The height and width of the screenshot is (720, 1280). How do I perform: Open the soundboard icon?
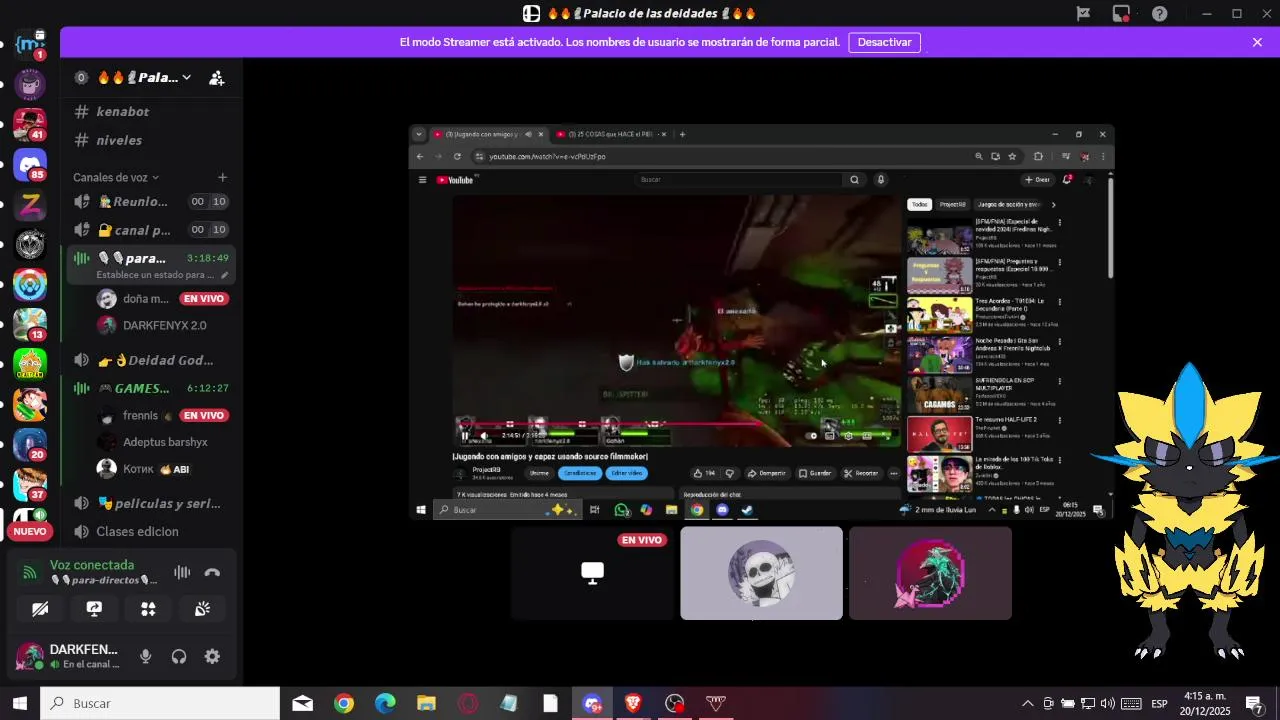coord(202,609)
